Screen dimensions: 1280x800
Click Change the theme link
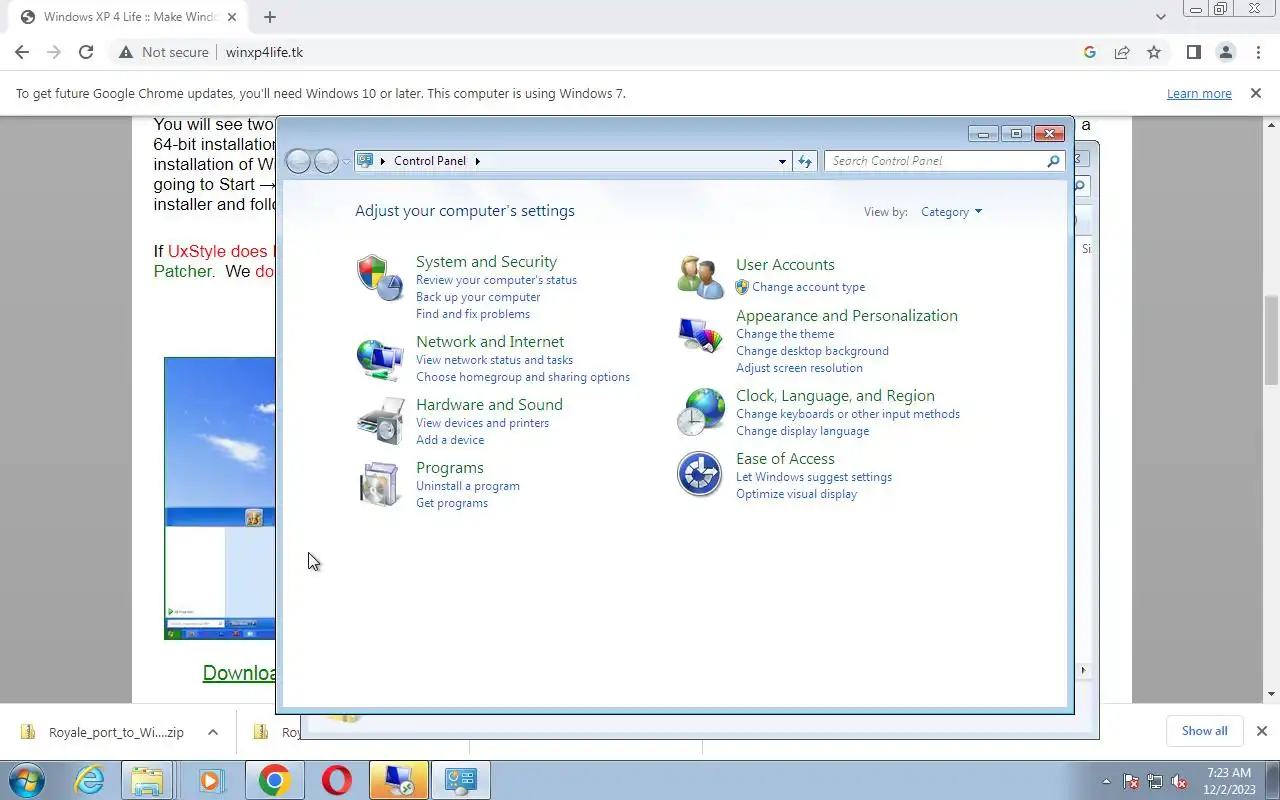click(785, 334)
